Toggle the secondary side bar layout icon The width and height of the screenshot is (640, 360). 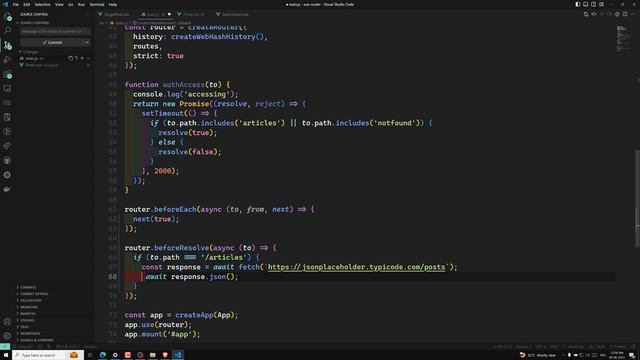click(x=593, y=4)
